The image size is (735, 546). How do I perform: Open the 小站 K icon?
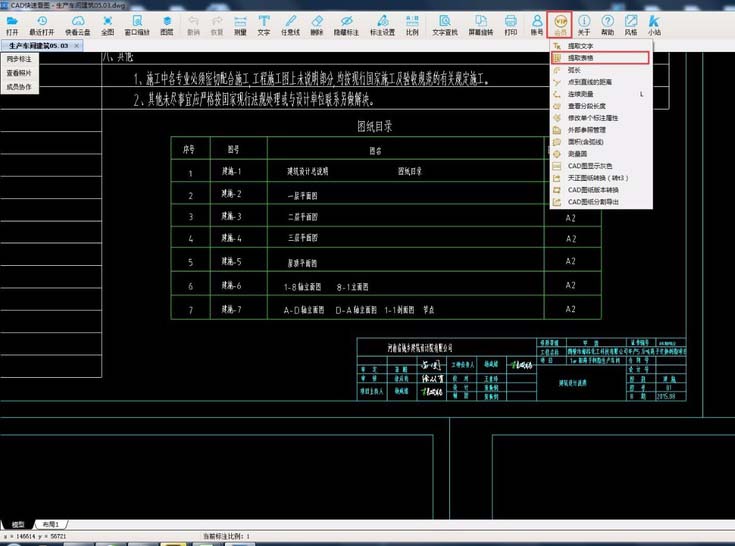click(654, 25)
